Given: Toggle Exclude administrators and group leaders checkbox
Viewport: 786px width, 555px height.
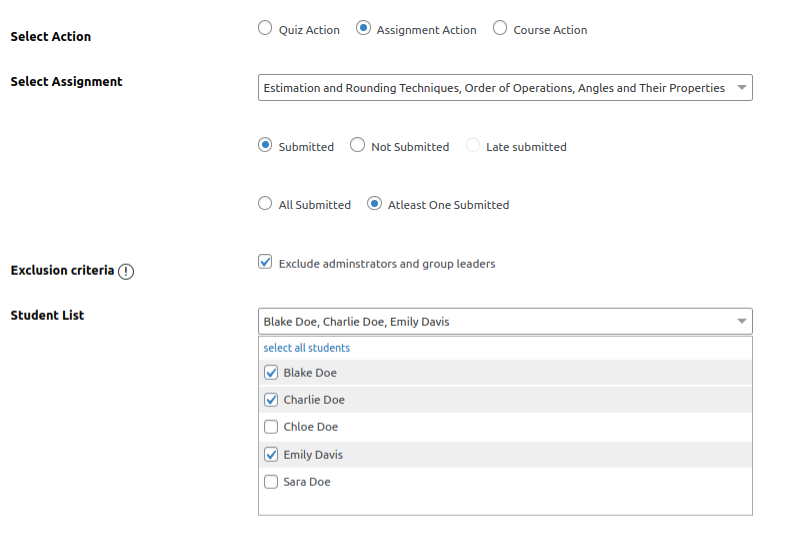Looking at the screenshot, I should 265,262.
